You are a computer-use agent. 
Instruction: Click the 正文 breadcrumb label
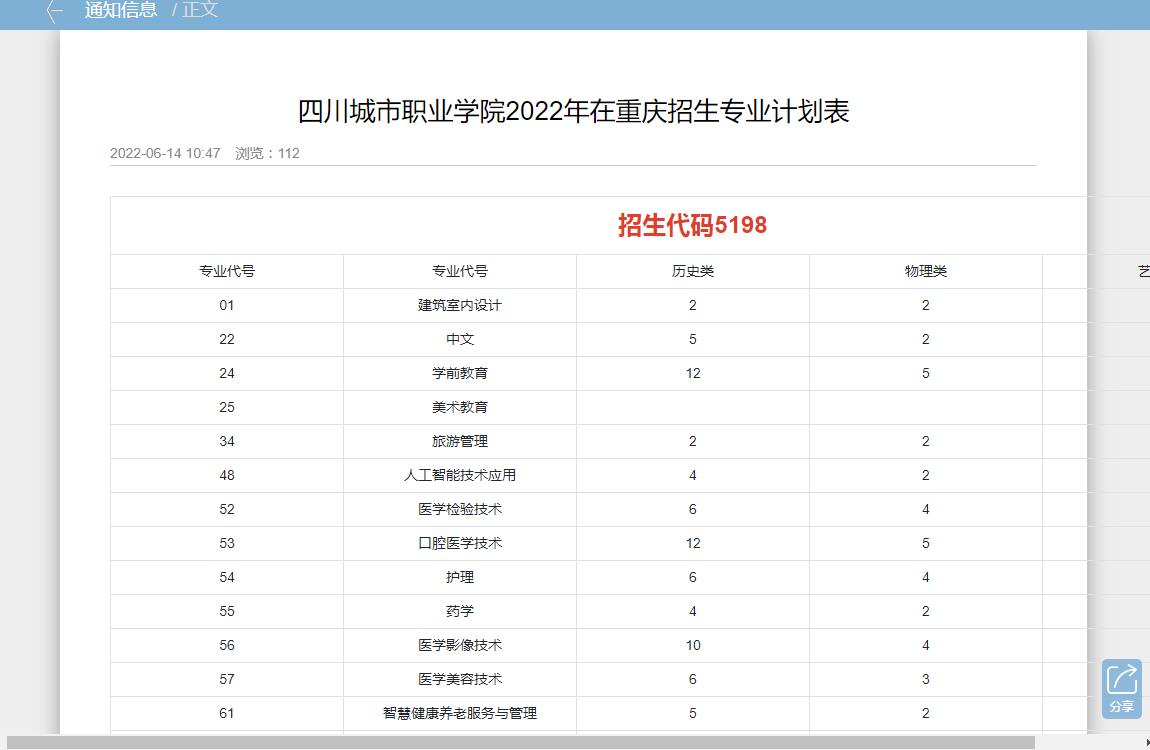tap(199, 10)
